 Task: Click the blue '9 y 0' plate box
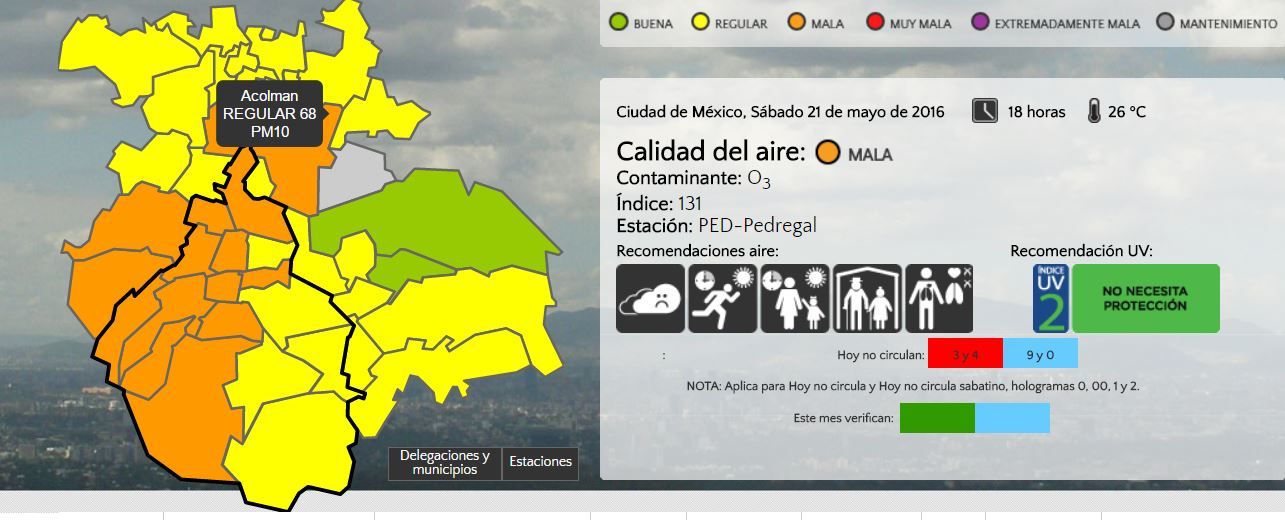click(x=1040, y=354)
